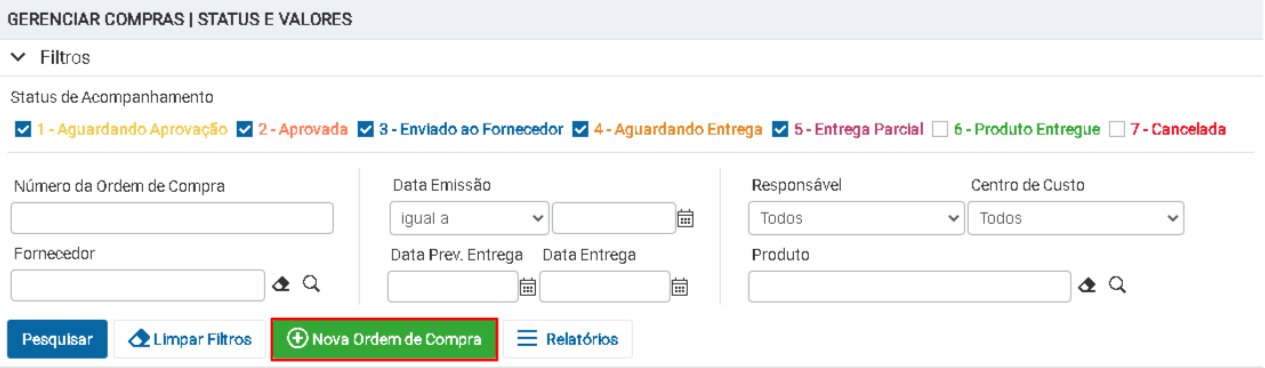Clear the Produto field with eraser icon

tap(1089, 286)
